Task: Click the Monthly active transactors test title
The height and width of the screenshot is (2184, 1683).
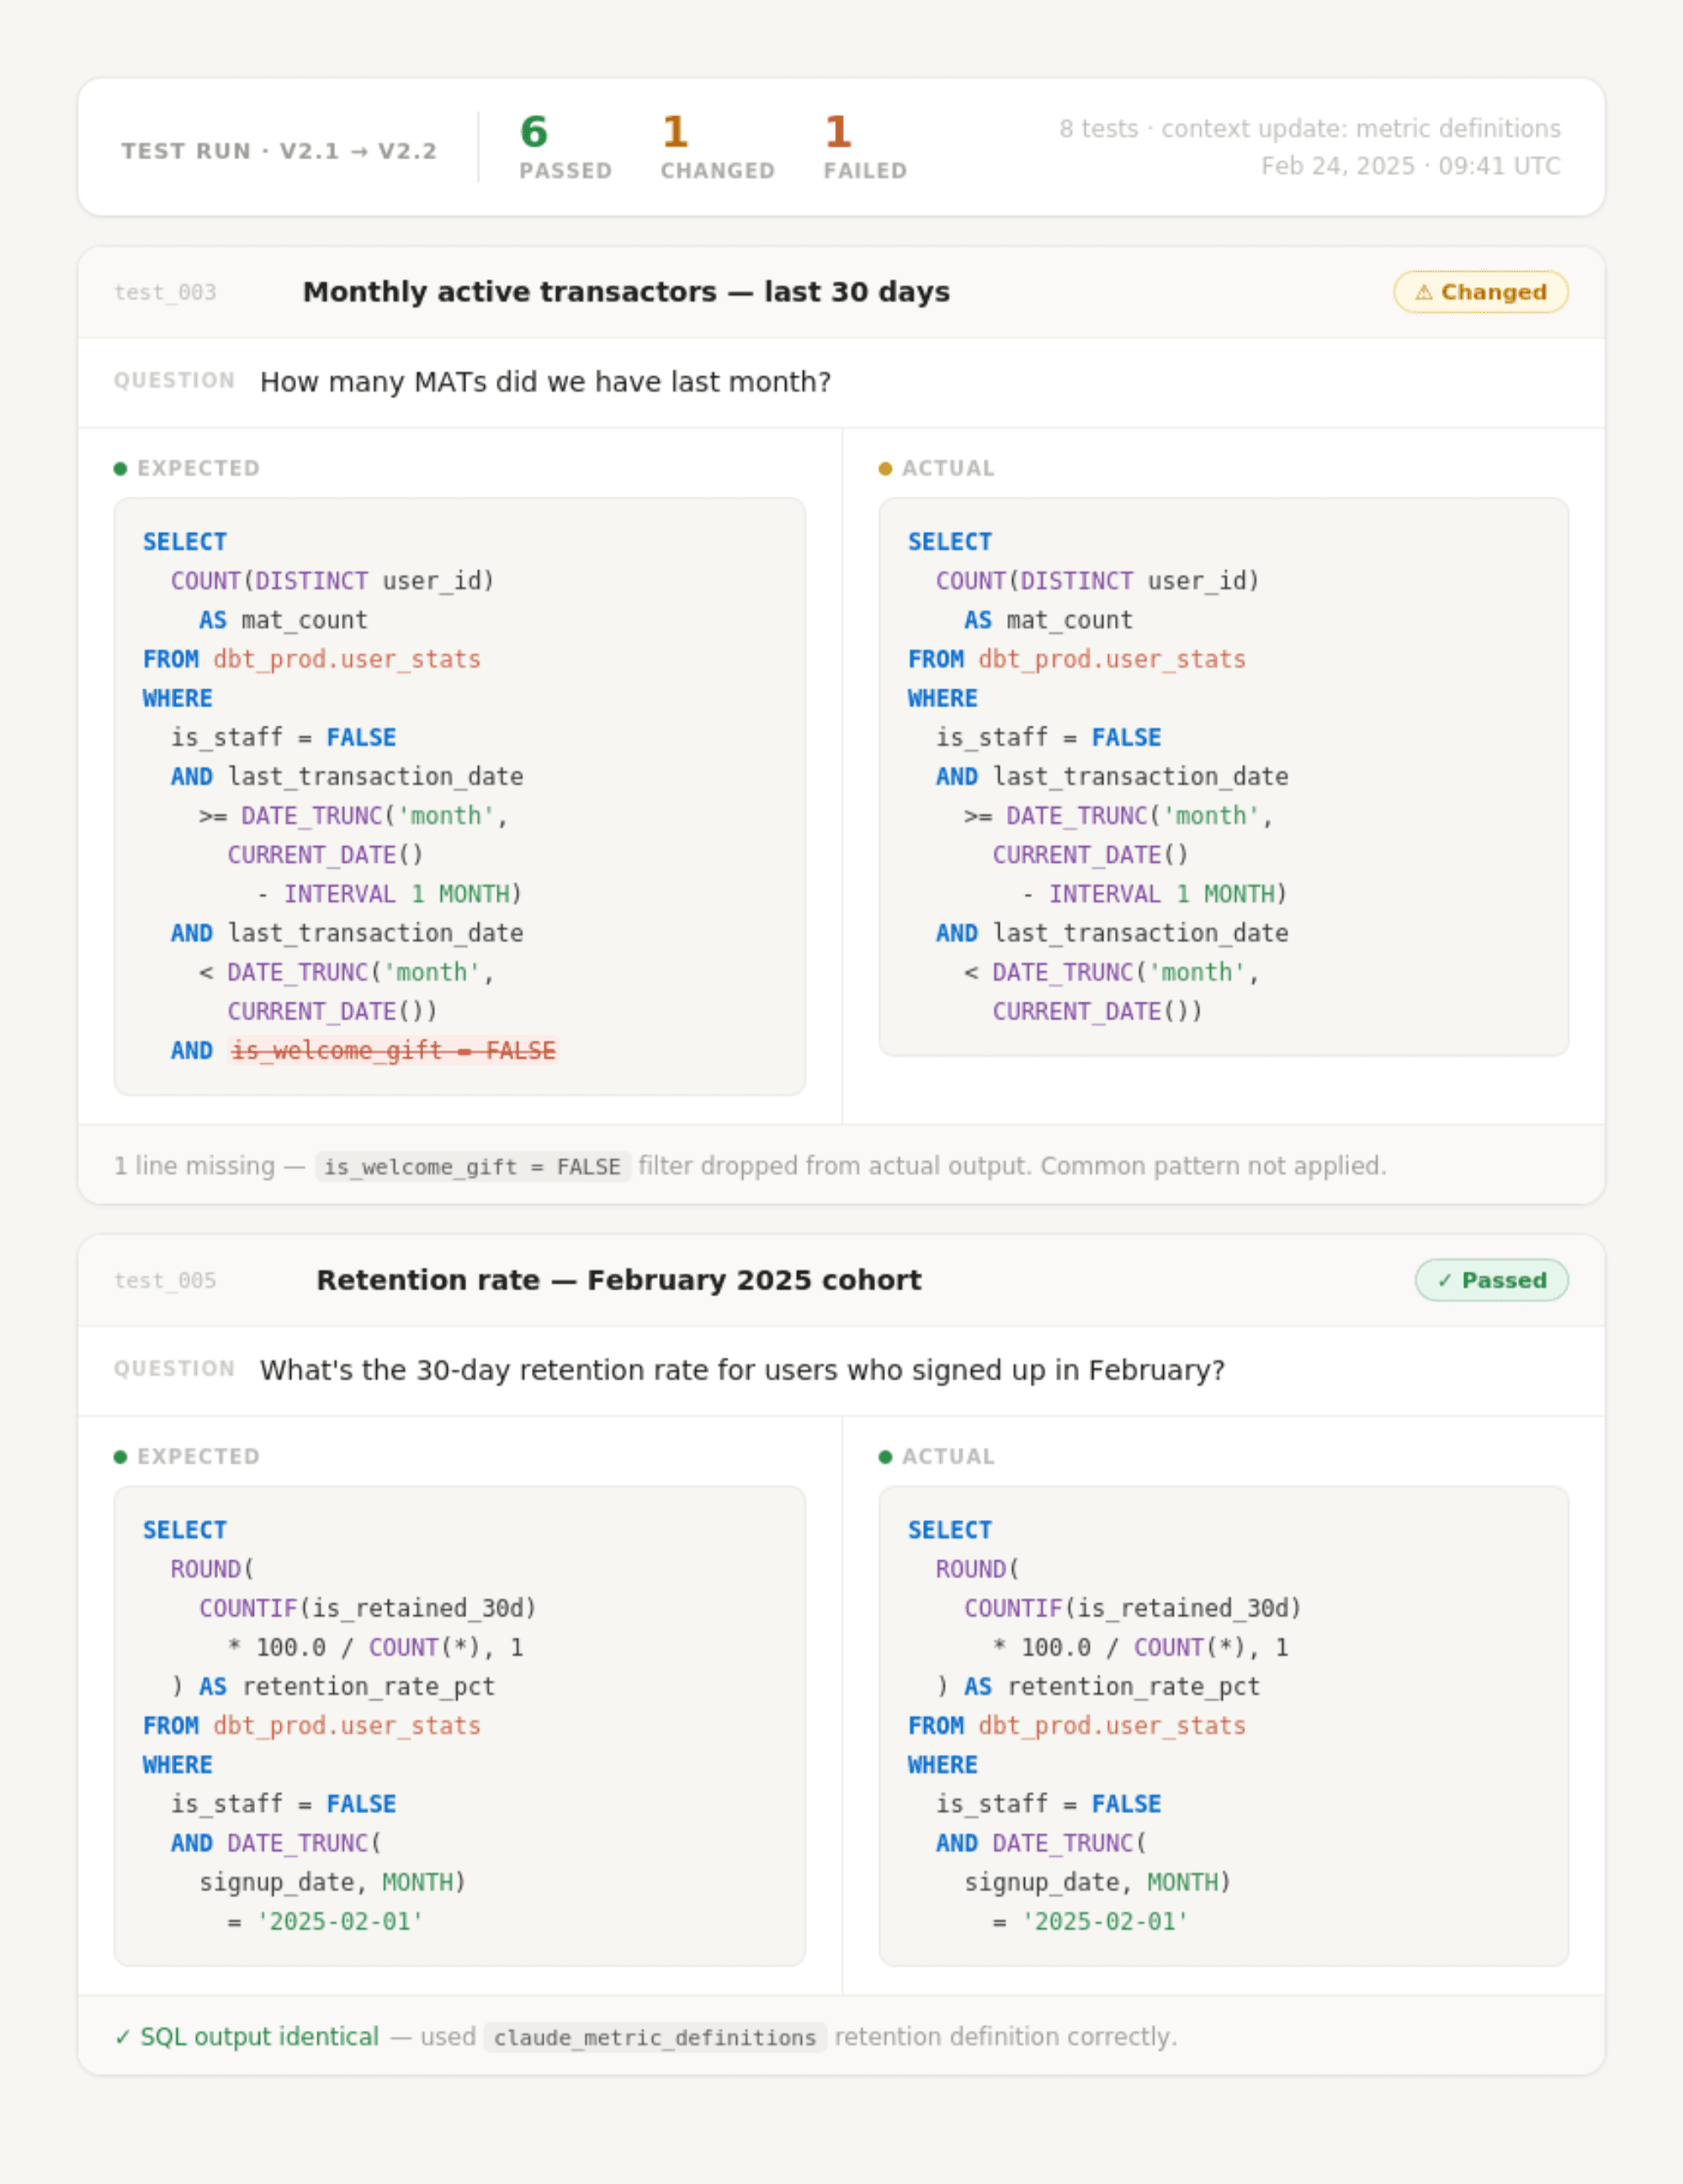Action: [x=626, y=292]
